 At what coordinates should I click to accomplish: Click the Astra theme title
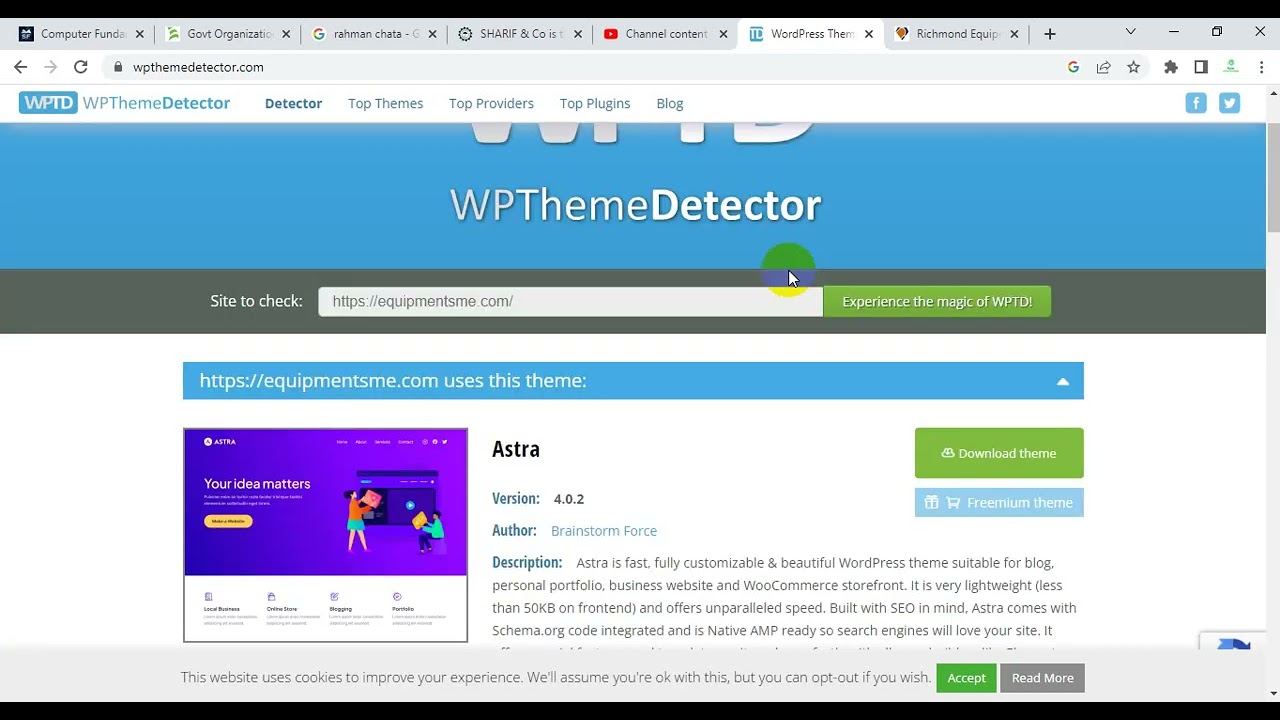point(516,449)
